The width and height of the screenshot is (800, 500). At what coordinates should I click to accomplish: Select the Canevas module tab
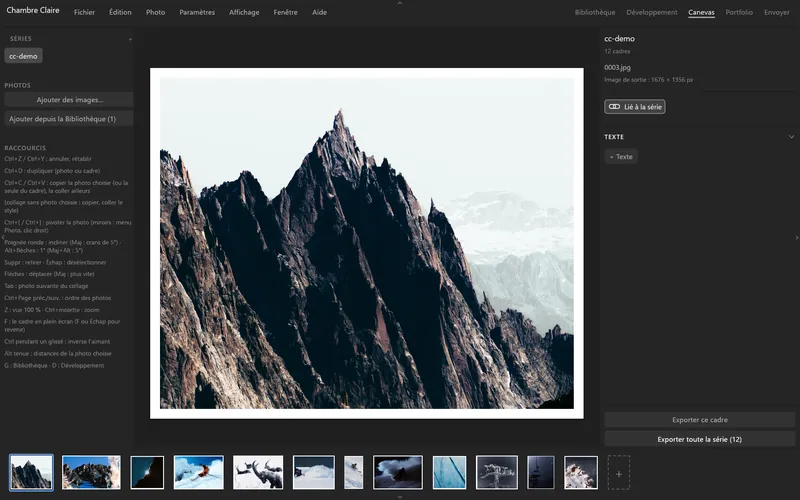point(701,12)
